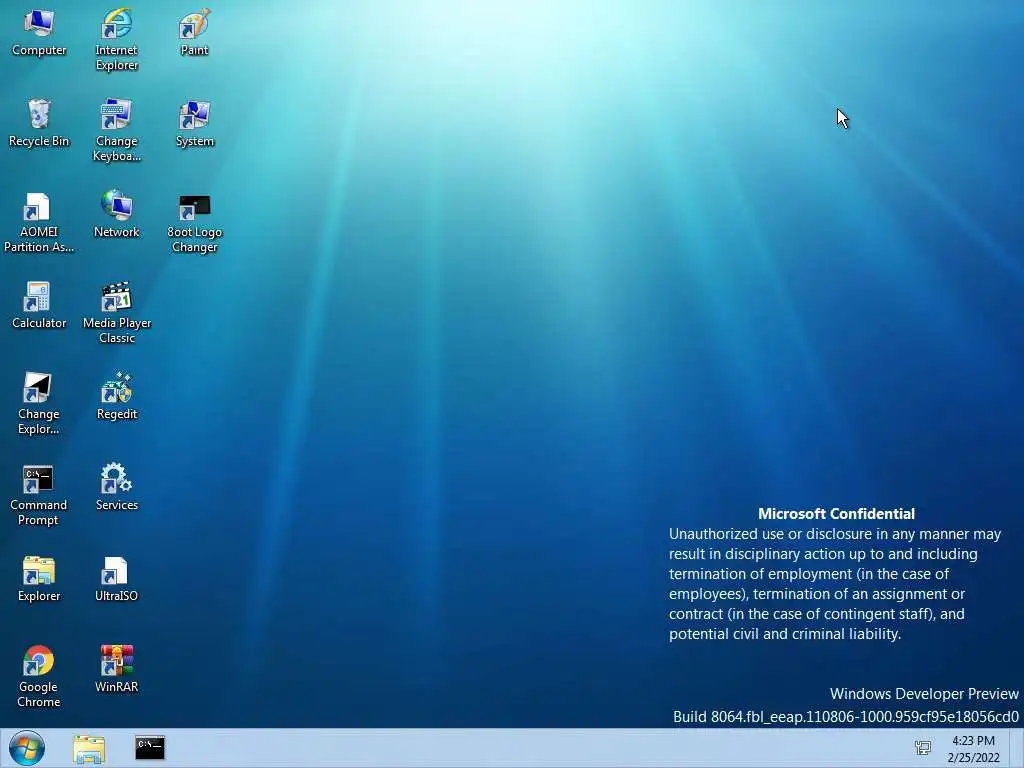This screenshot has height=768, width=1024.
Task: Select the Explorer desktop shortcut
Action: 39,579
